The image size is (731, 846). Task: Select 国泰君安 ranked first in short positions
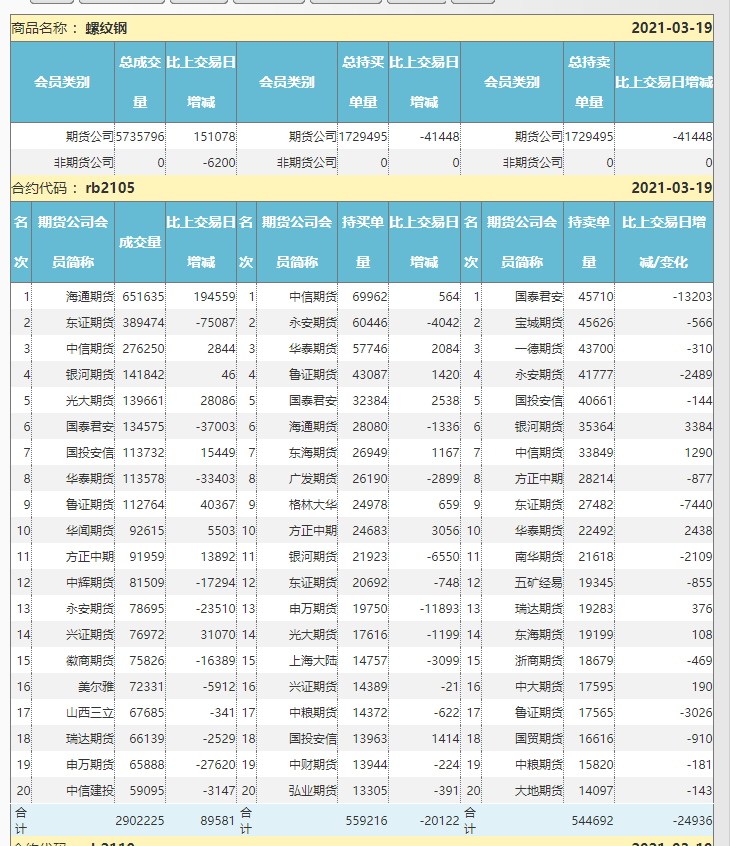(538, 297)
